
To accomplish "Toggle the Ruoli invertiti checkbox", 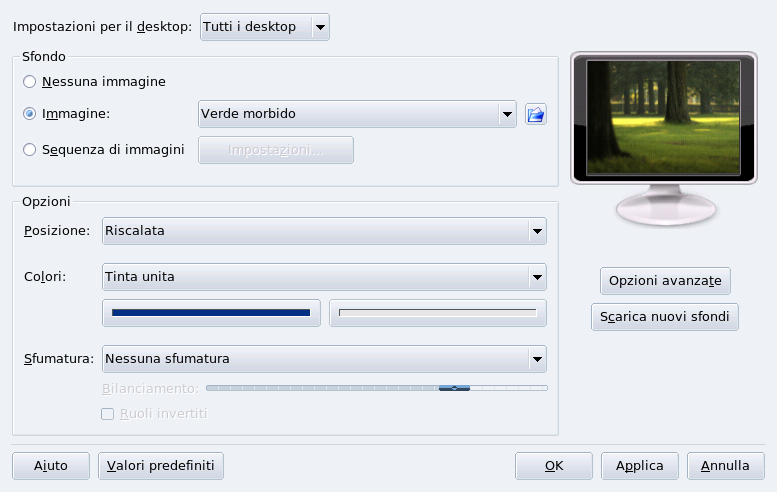I will click(x=108, y=413).
